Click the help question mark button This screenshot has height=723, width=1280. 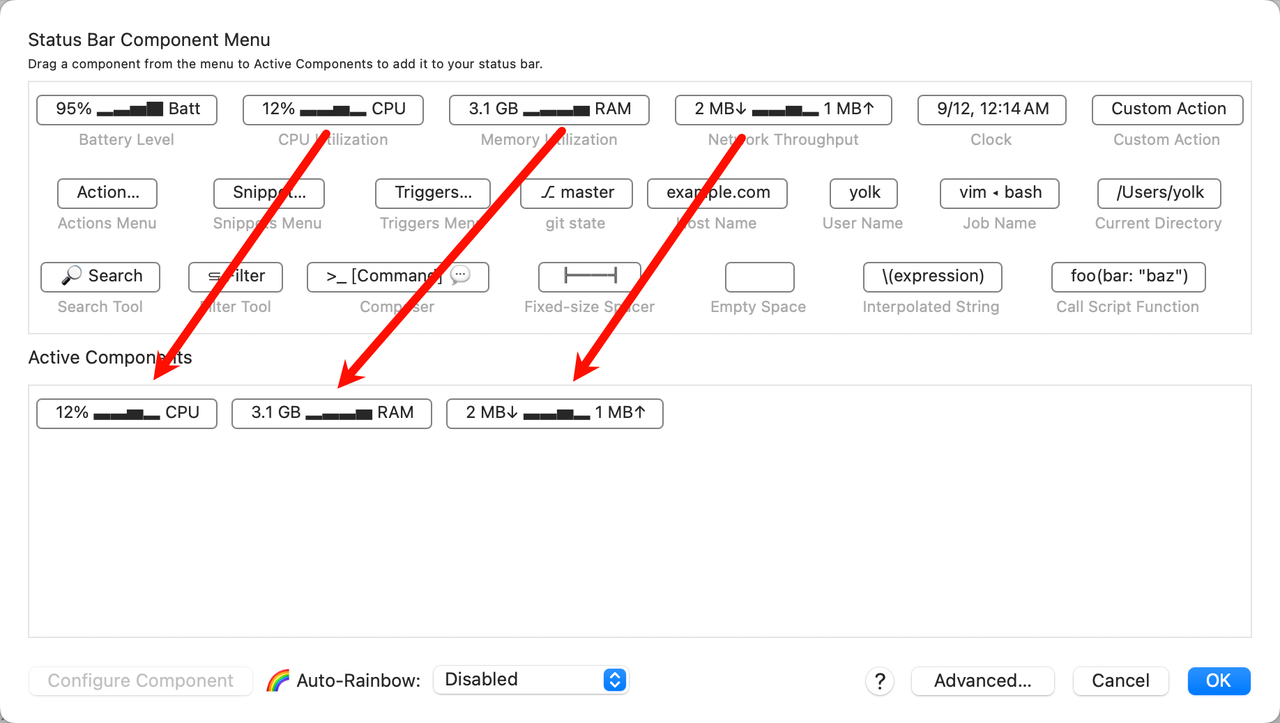[879, 681]
